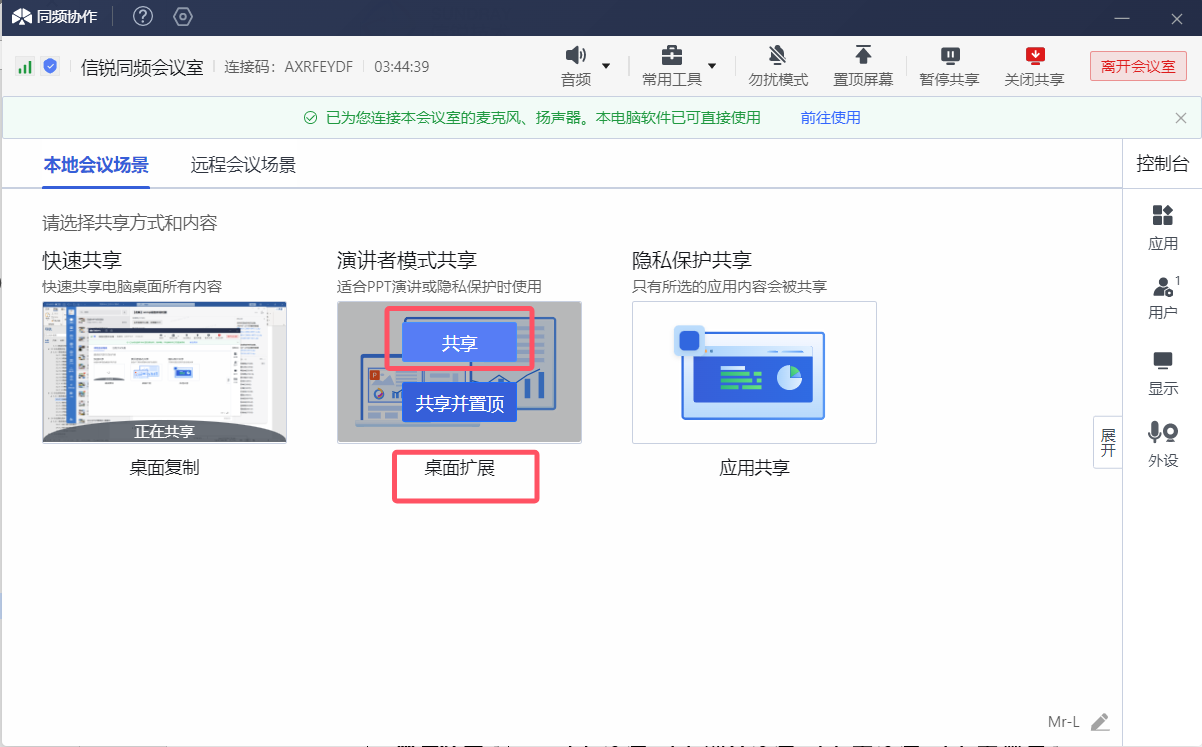Switch to the remote meeting scene tab
The image size is (1202, 747).
[x=243, y=165]
